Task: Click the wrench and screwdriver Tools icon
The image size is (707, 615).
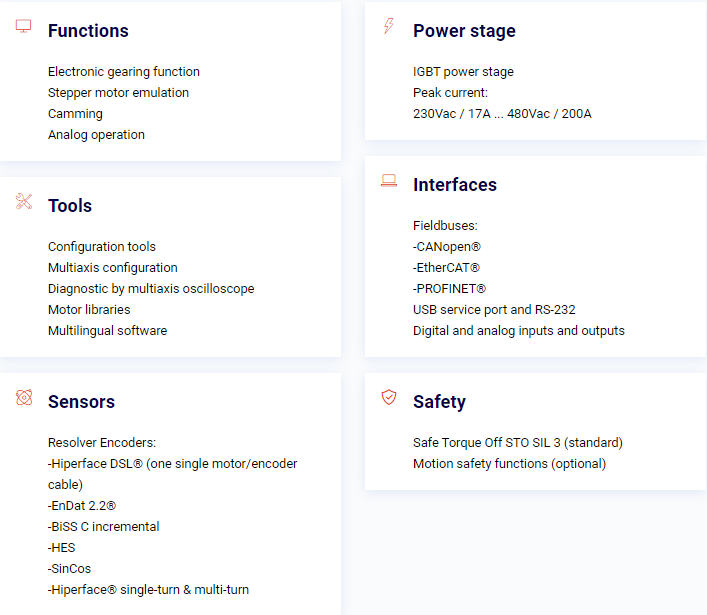Action: [x=24, y=201]
